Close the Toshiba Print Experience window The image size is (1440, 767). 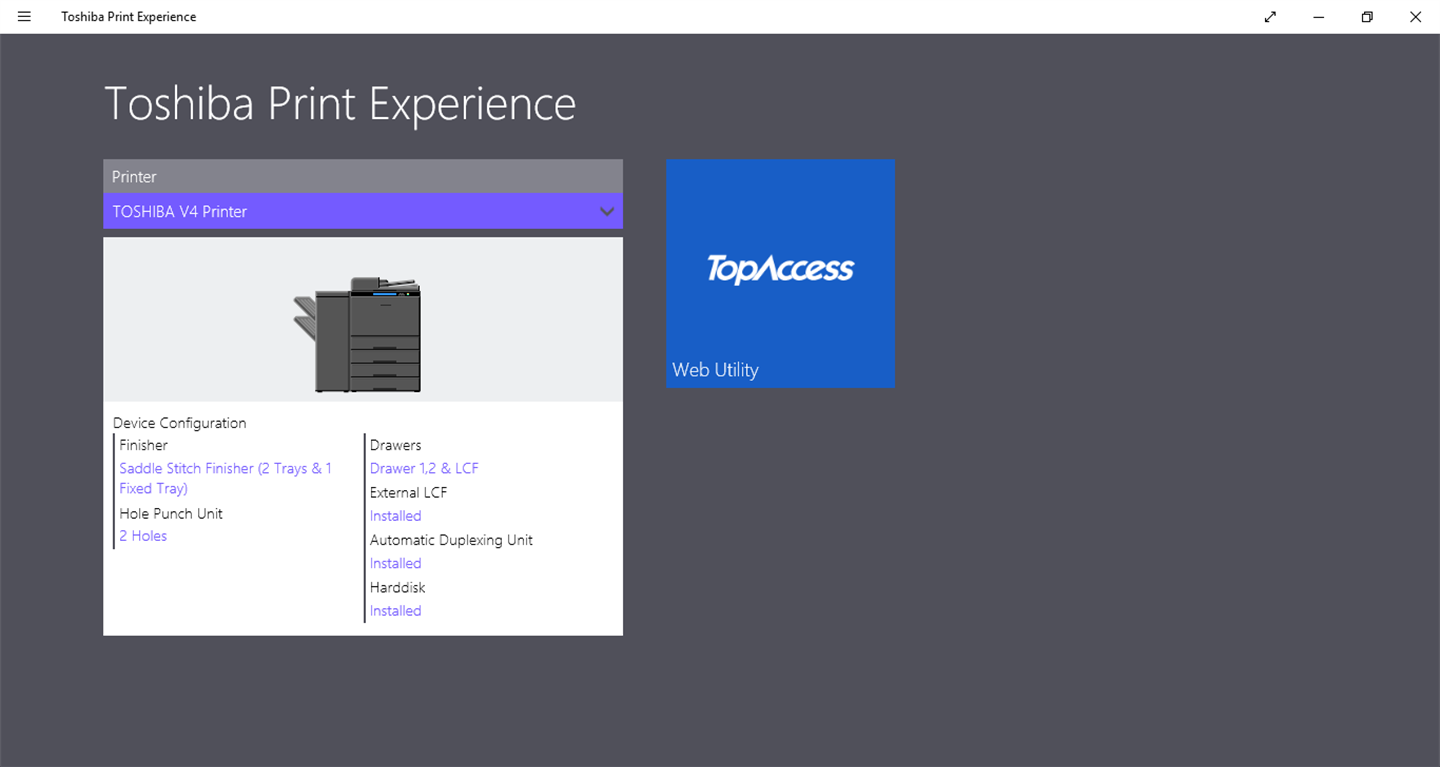[x=1415, y=17]
